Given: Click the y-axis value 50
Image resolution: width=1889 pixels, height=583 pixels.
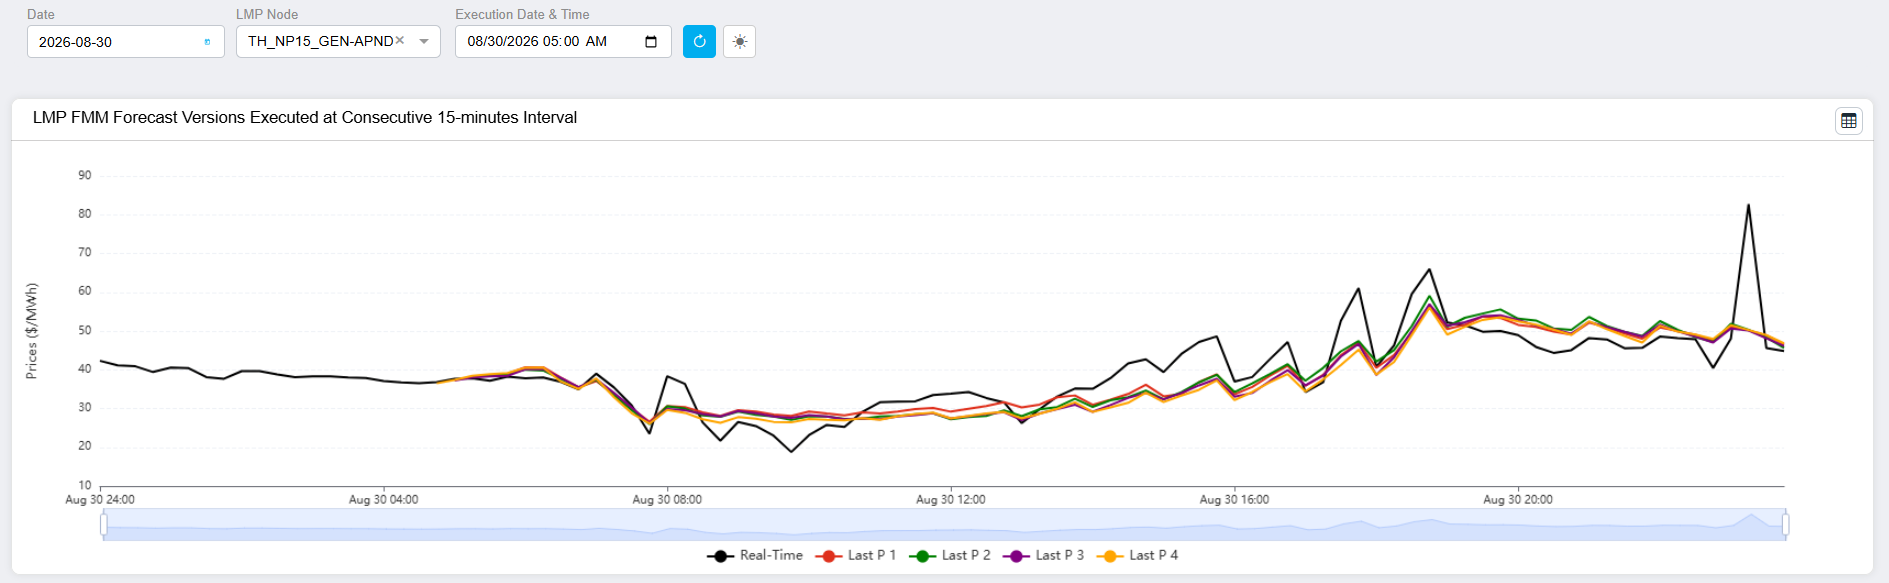Looking at the screenshot, I should [x=85, y=330].
